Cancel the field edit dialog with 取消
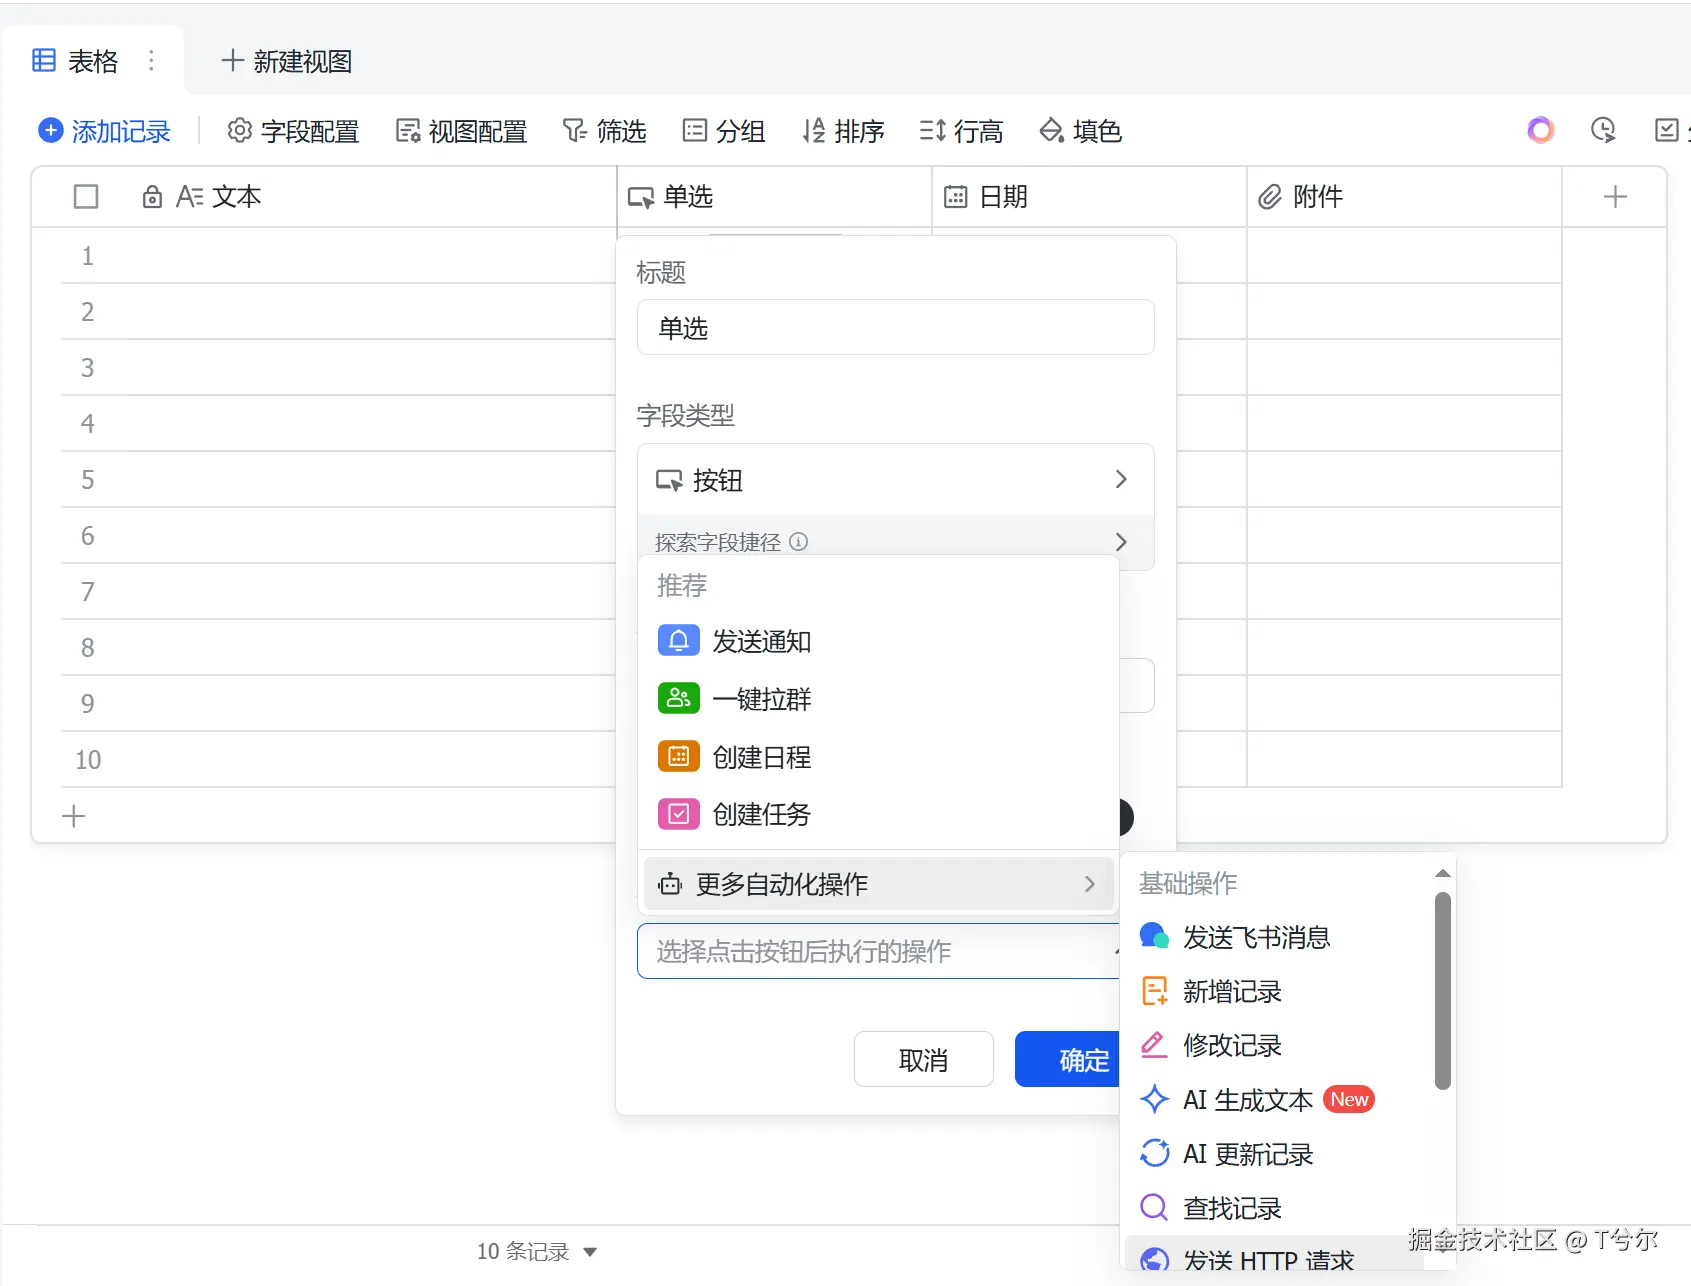The width and height of the screenshot is (1691, 1286). (924, 1059)
